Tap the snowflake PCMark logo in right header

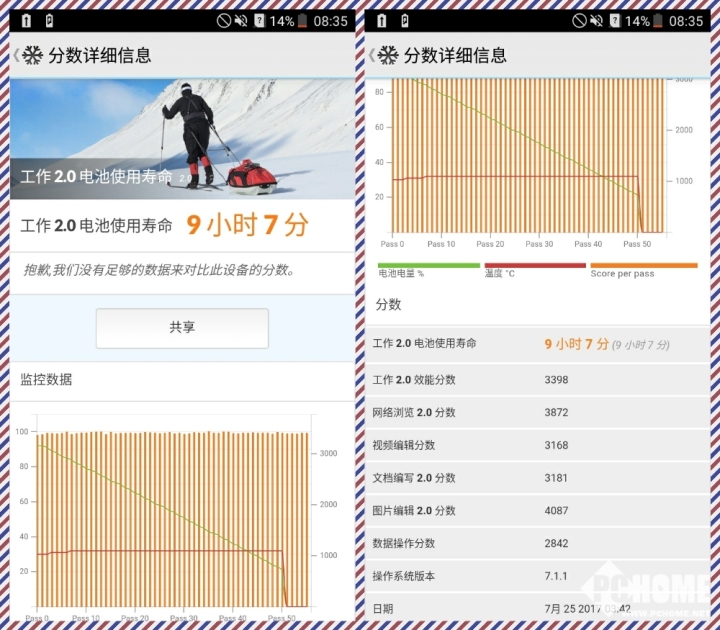tap(388, 56)
